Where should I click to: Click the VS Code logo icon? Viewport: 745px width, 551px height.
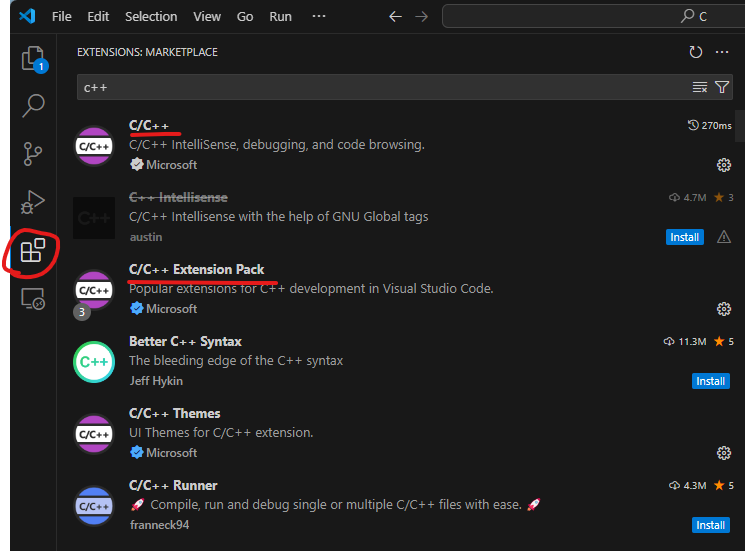(27, 16)
